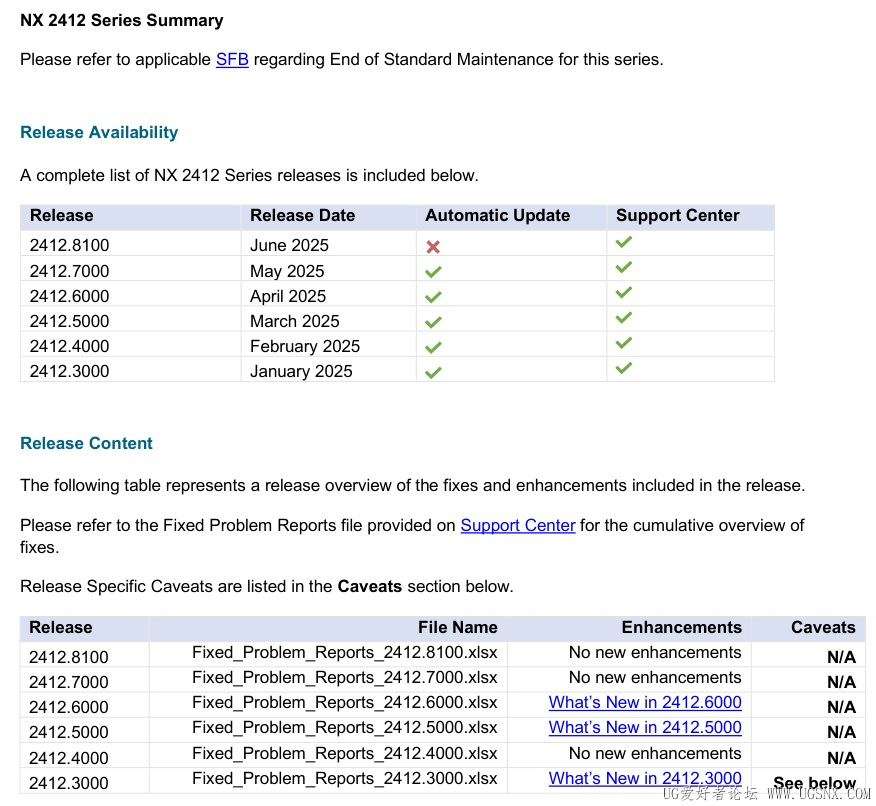Viewport: 876px width, 806px height.
Task: Click Fixed_Problem_Reports_2412.6000.xlsx file name
Action: [345, 702]
